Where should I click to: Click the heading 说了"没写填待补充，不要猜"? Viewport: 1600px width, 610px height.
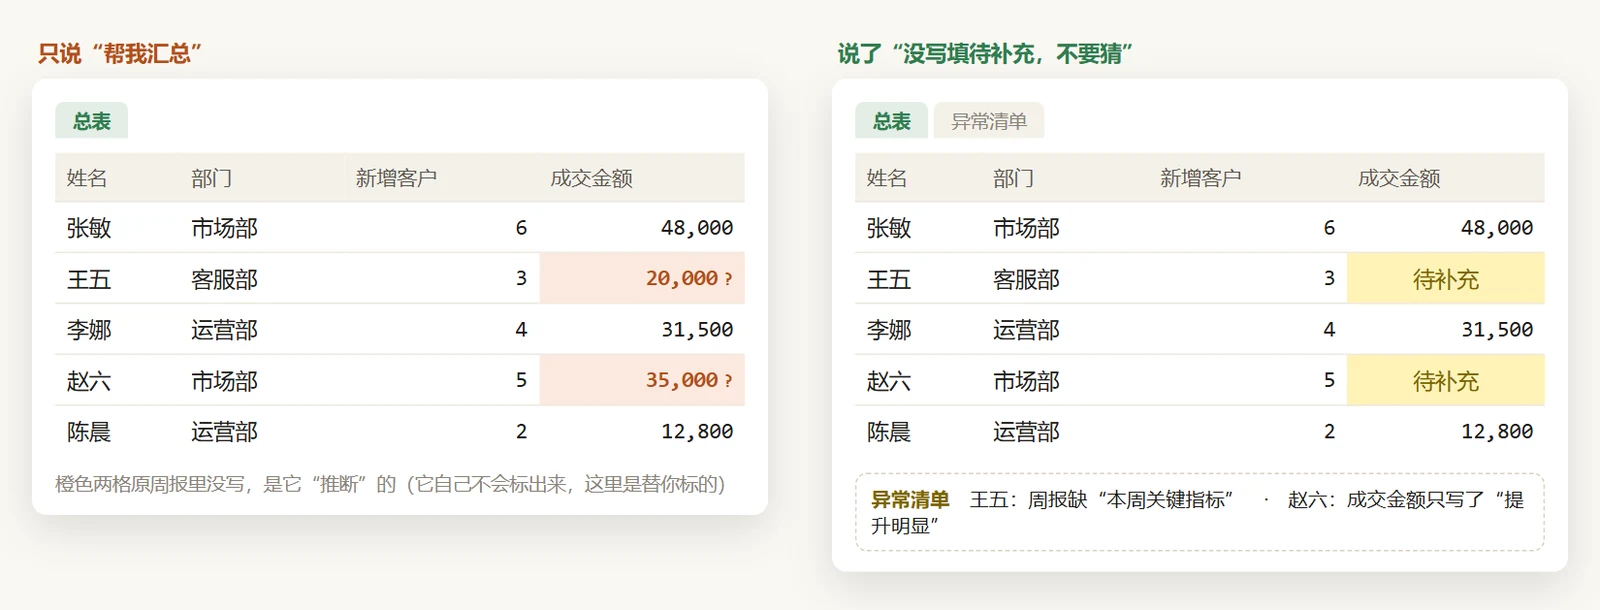pos(985,54)
